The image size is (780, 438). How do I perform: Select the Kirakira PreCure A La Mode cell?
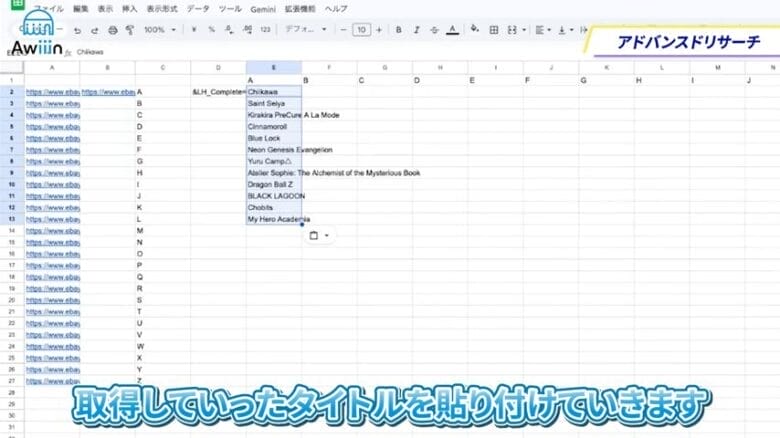pos(274,115)
